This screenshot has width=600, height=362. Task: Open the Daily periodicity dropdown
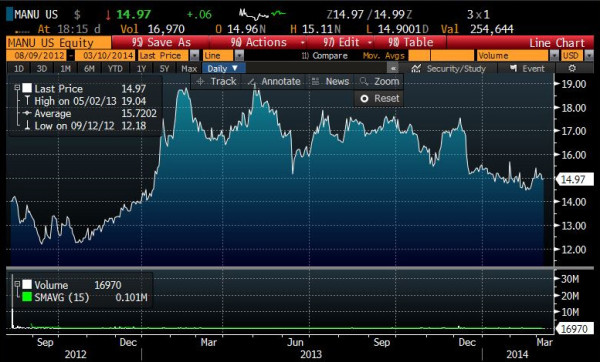223,68
